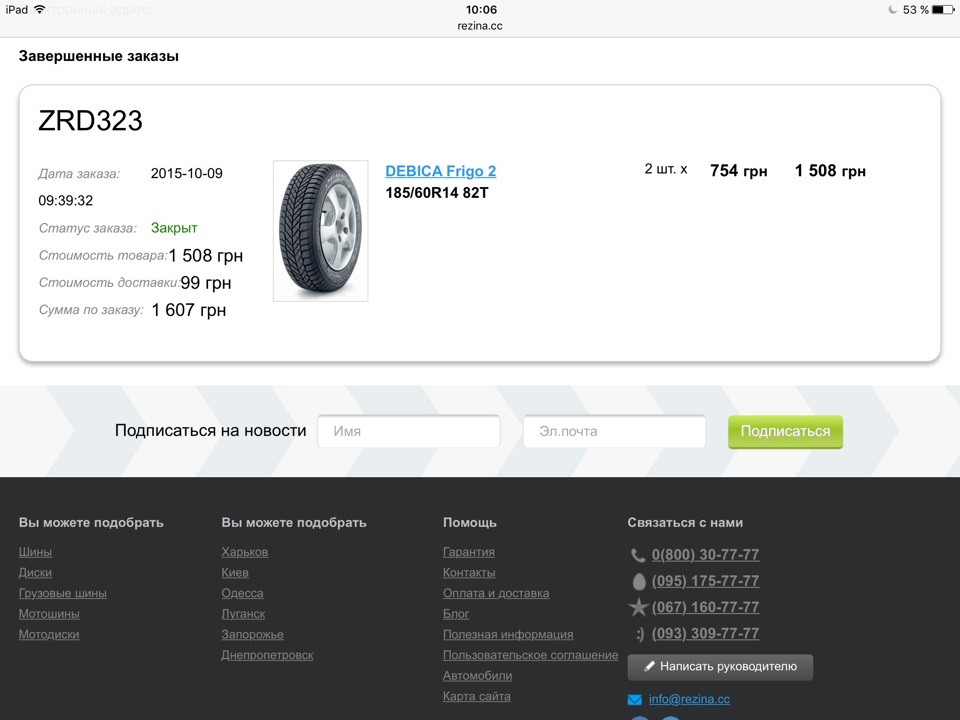Open the Контакты help link
The image size is (960, 720).
469,572
